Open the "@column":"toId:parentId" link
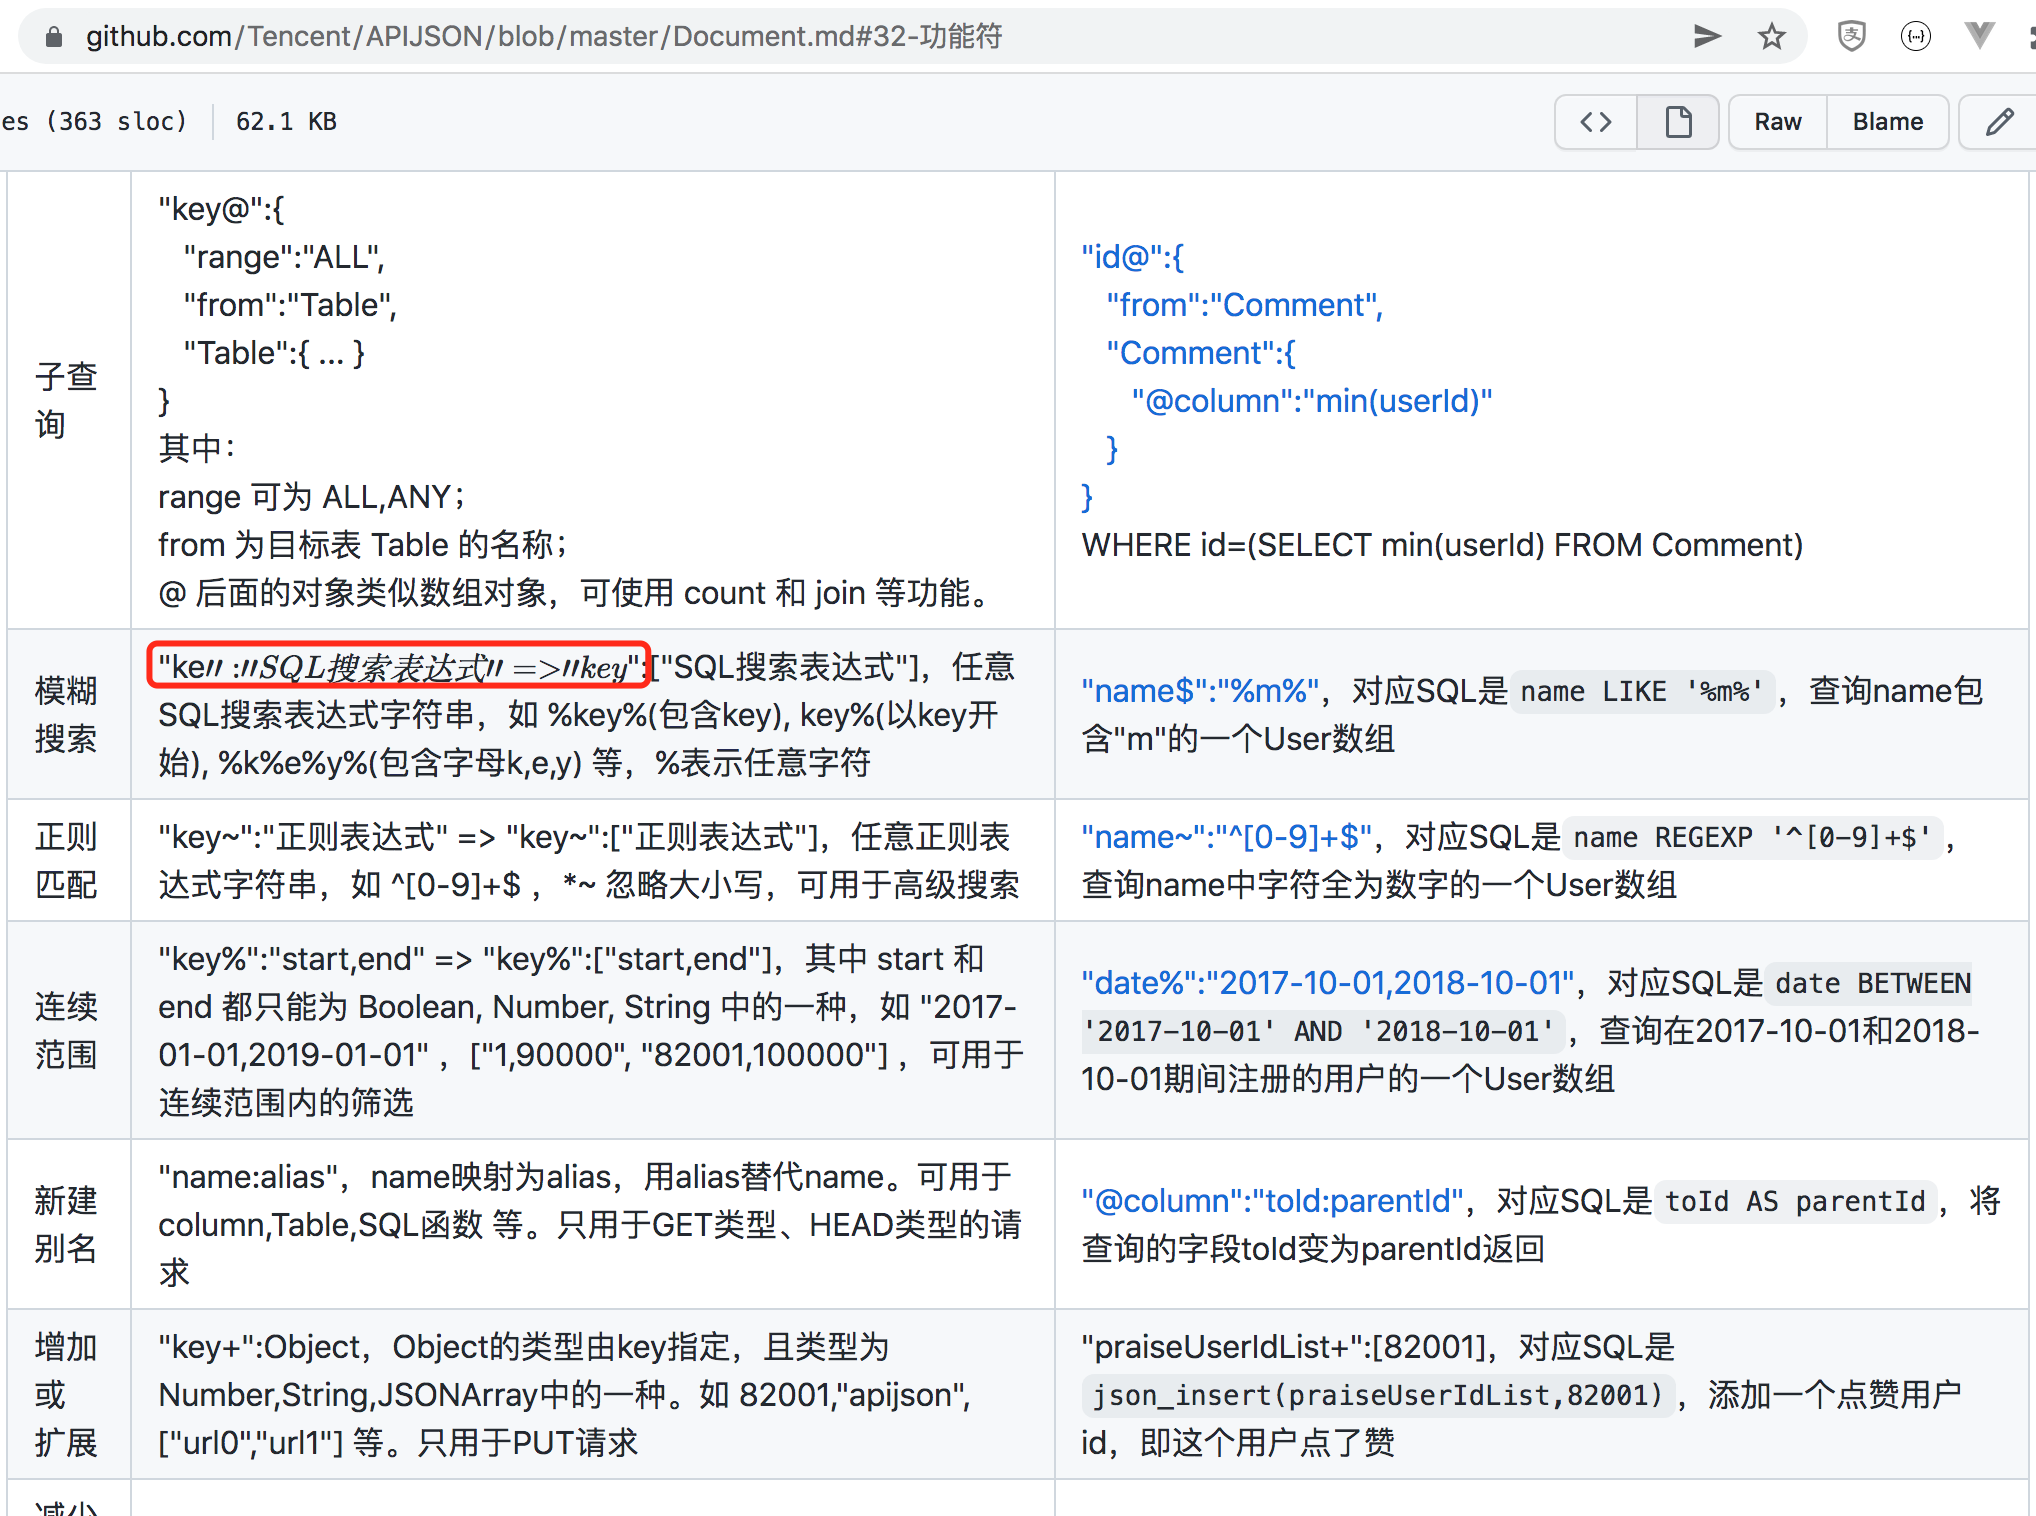The height and width of the screenshot is (1516, 2036). tap(1272, 1201)
